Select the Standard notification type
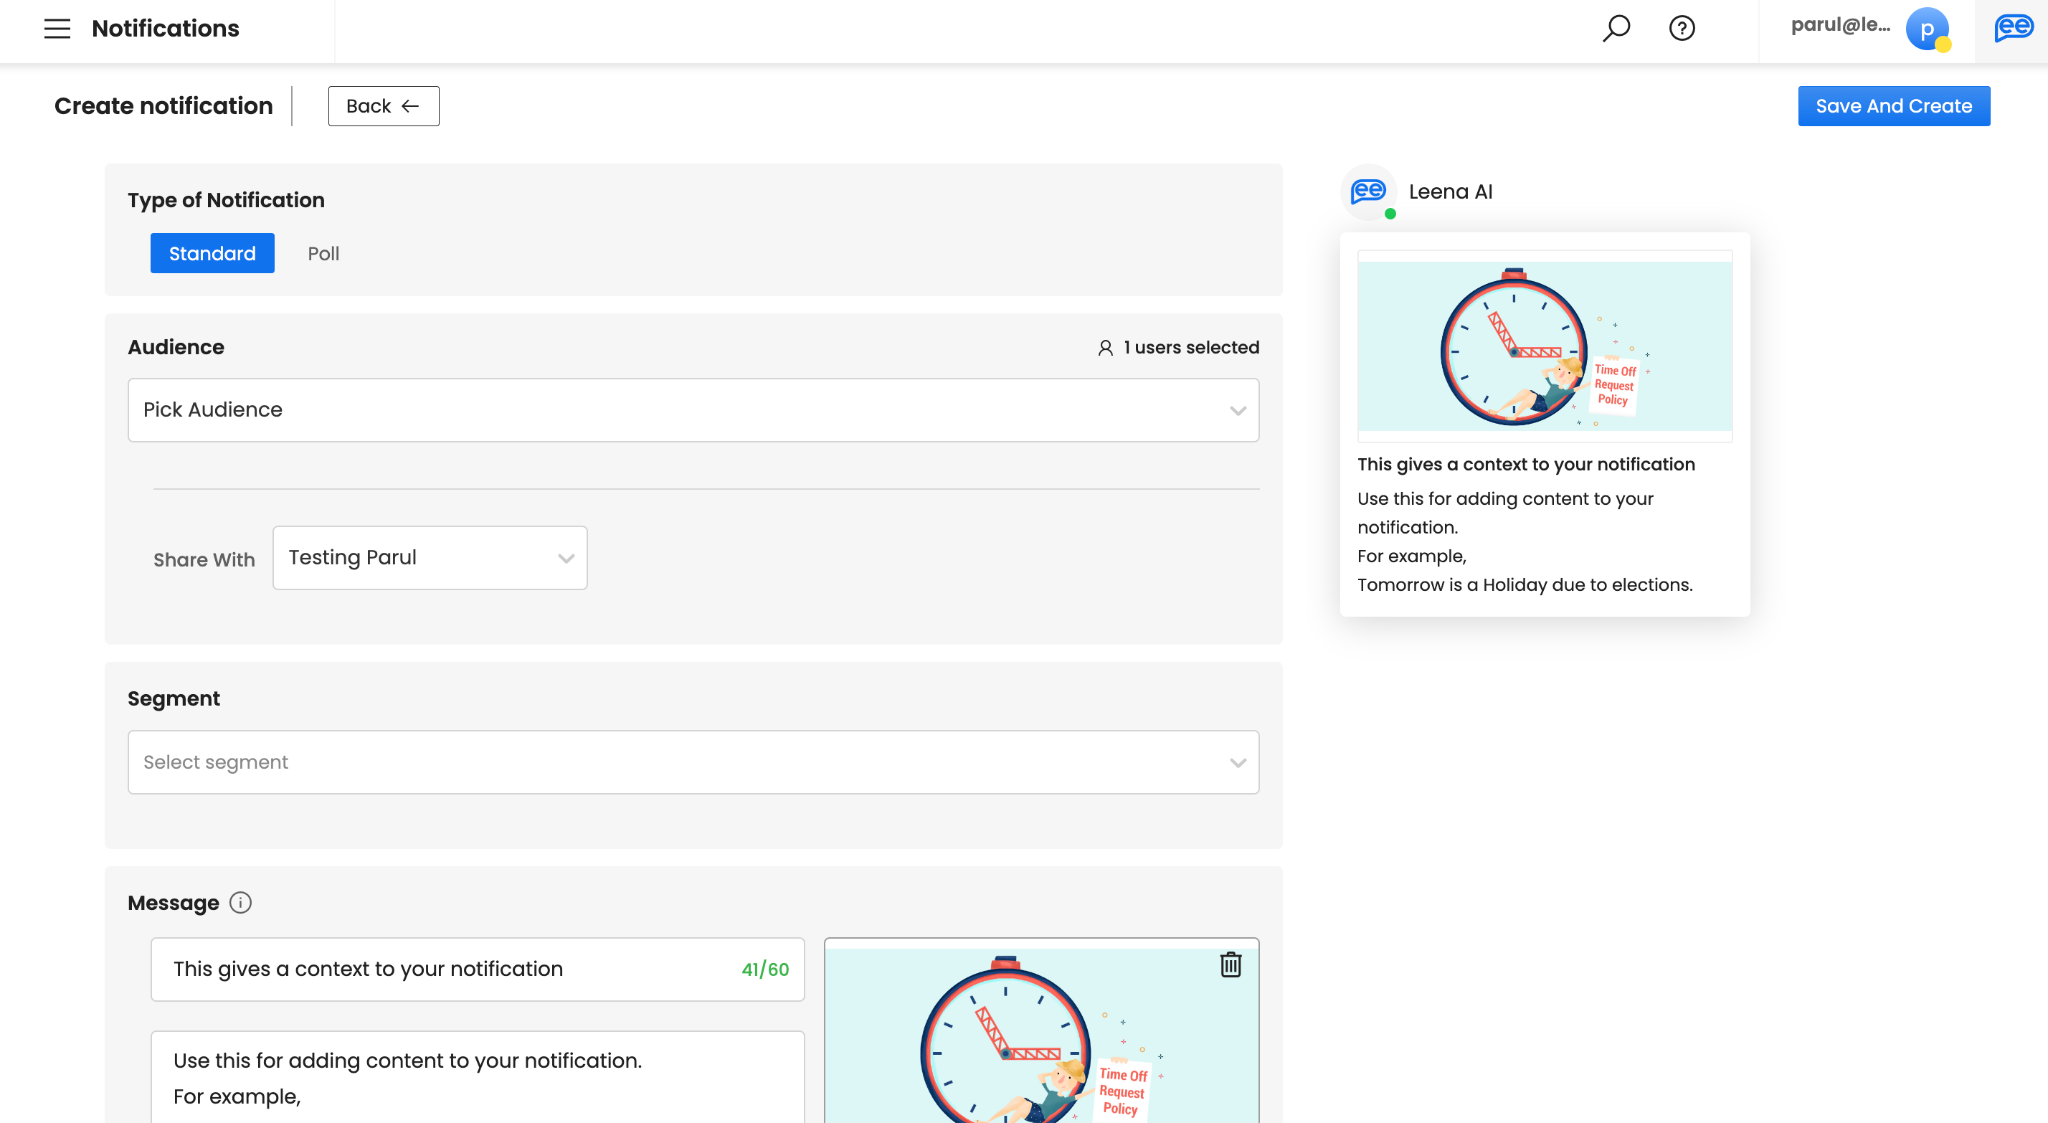The height and width of the screenshot is (1123, 2048). [x=212, y=254]
